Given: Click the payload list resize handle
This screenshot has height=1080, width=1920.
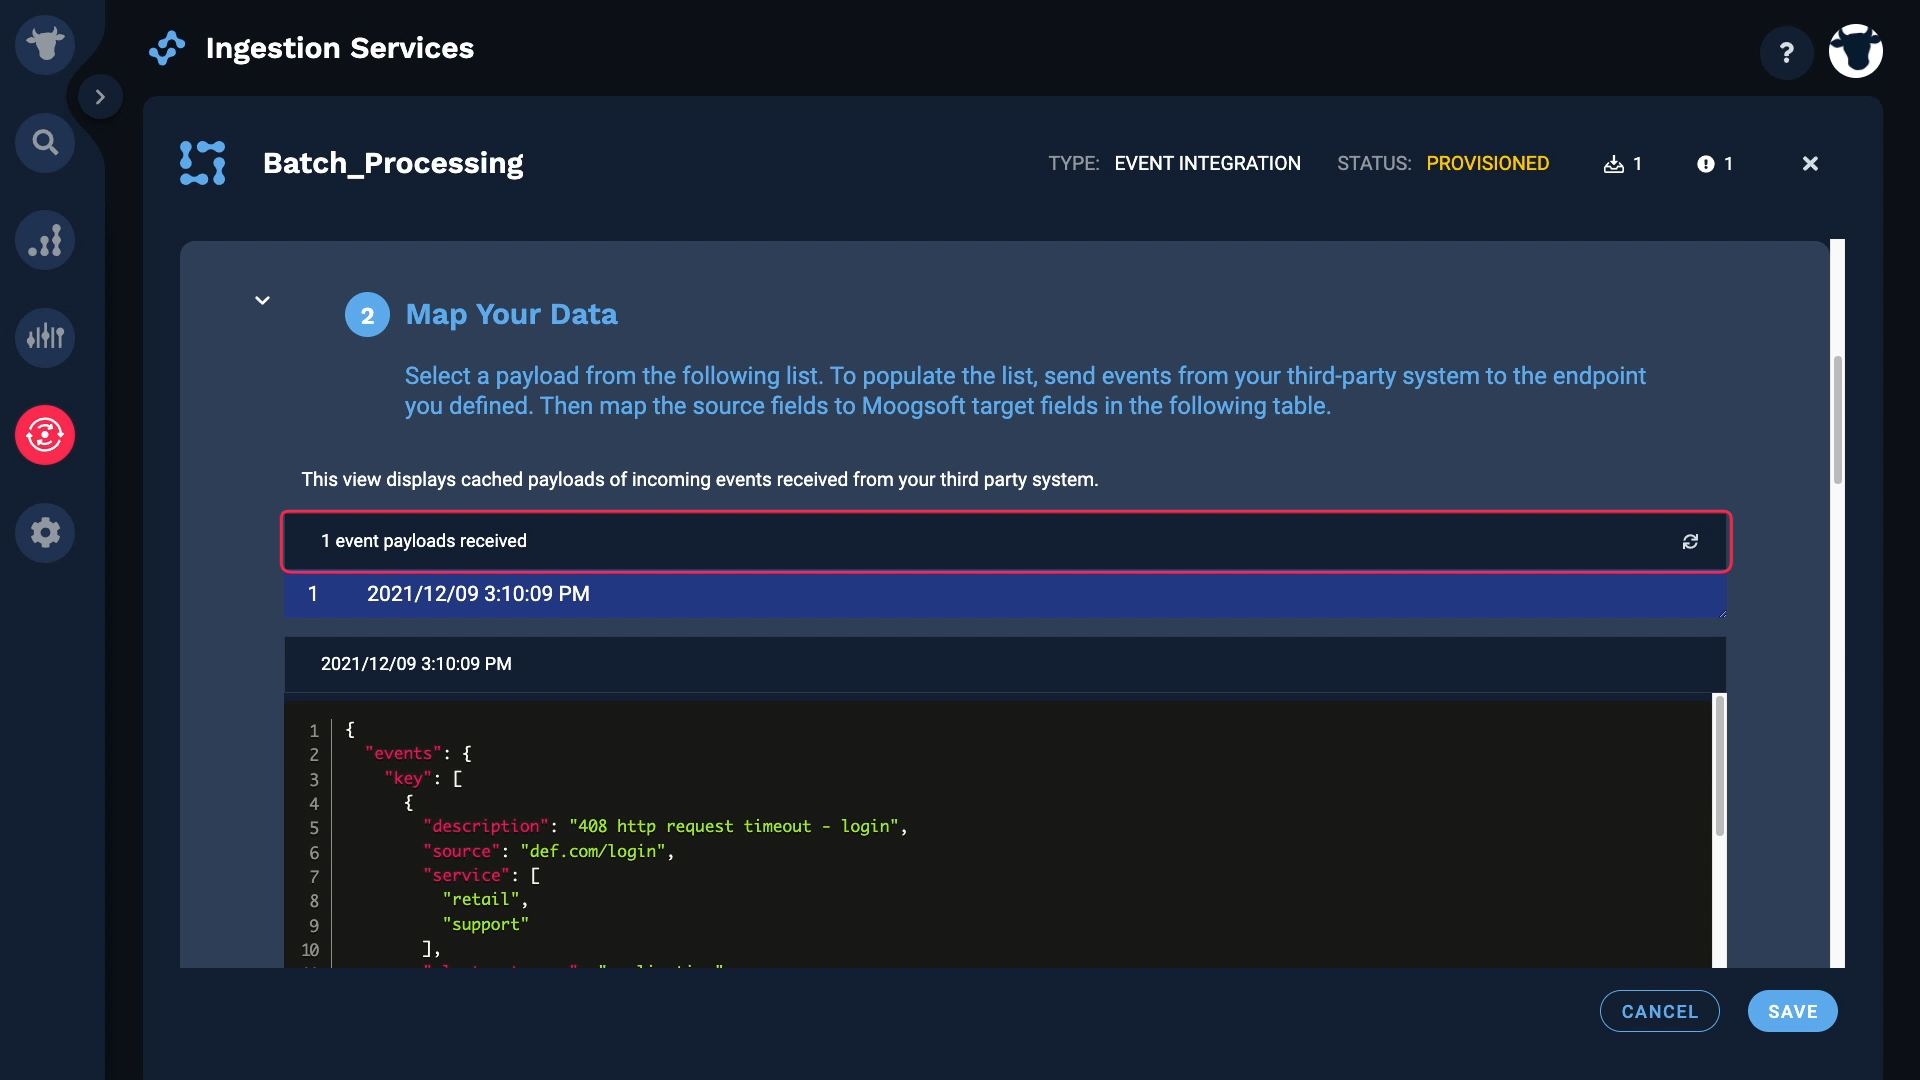Looking at the screenshot, I should [x=1722, y=613].
